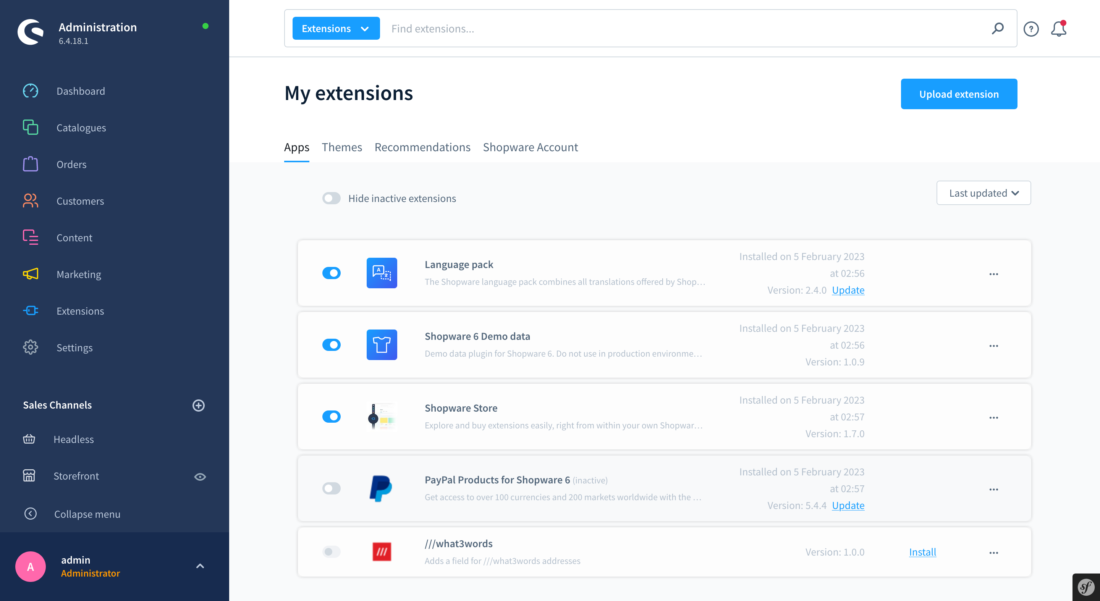Image resolution: width=1100 pixels, height=601 pixels.
Task: Open Marketing menu label
Action: tap(79, 274)
